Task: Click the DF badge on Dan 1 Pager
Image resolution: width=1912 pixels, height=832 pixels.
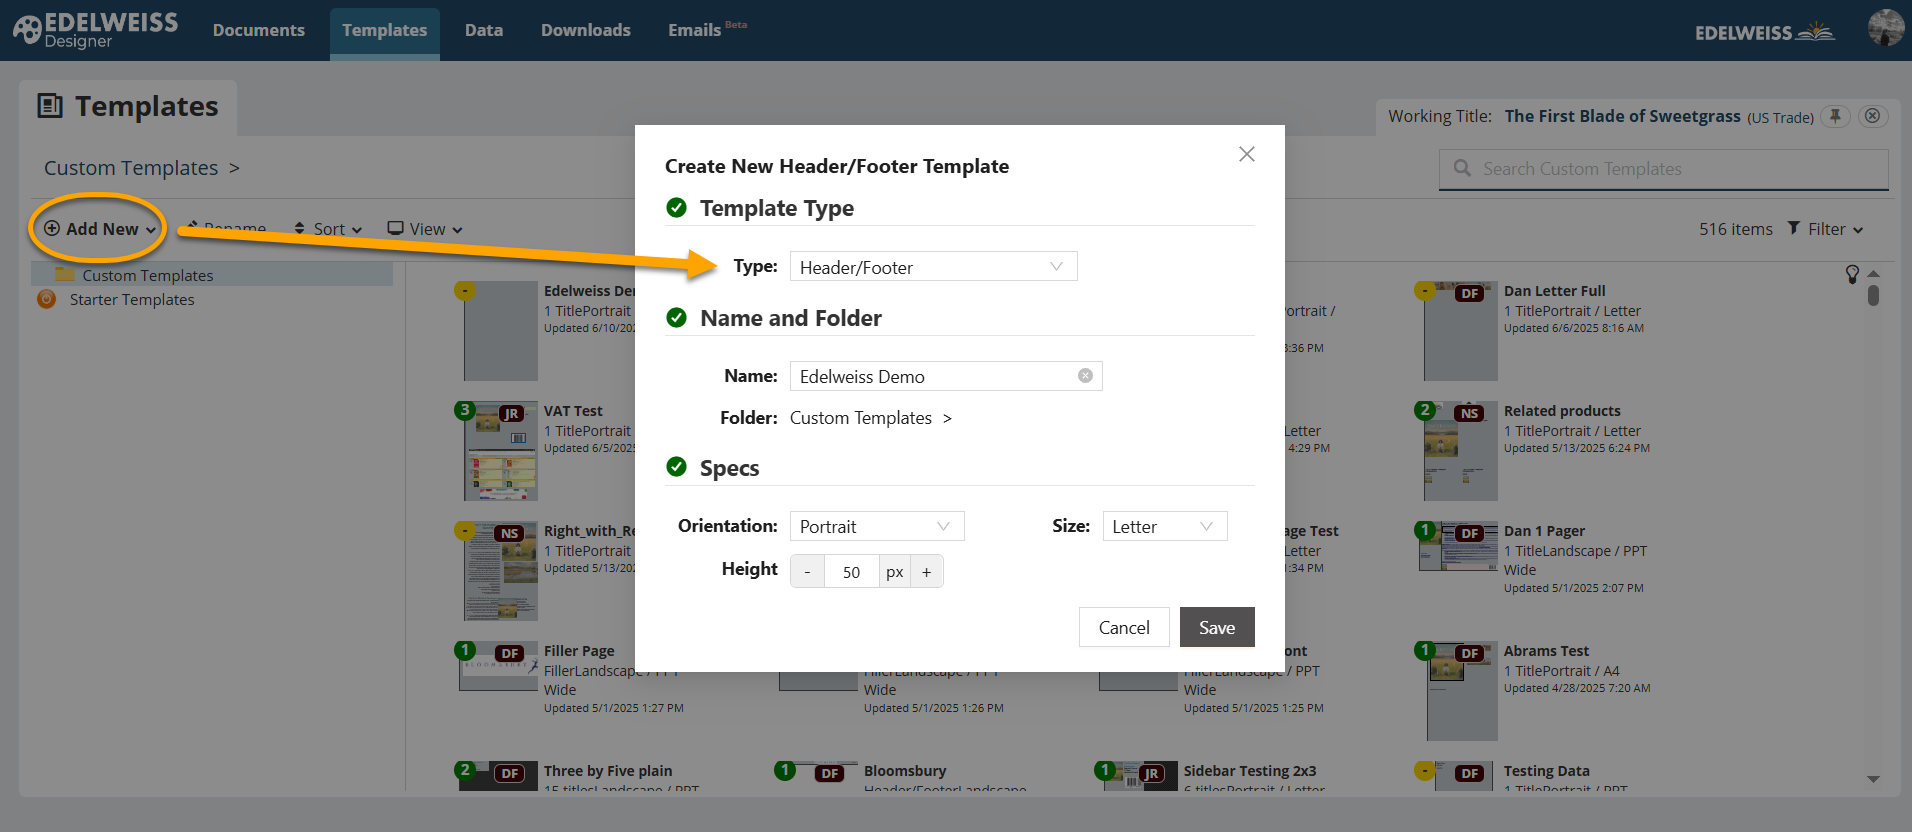Action: click(x=1469, y=533)
